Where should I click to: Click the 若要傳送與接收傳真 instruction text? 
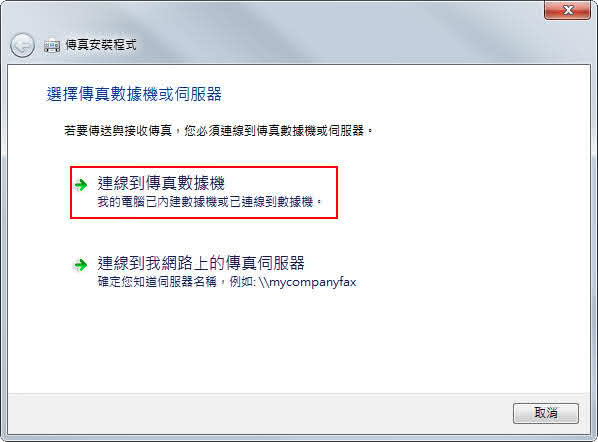[118, 131]
